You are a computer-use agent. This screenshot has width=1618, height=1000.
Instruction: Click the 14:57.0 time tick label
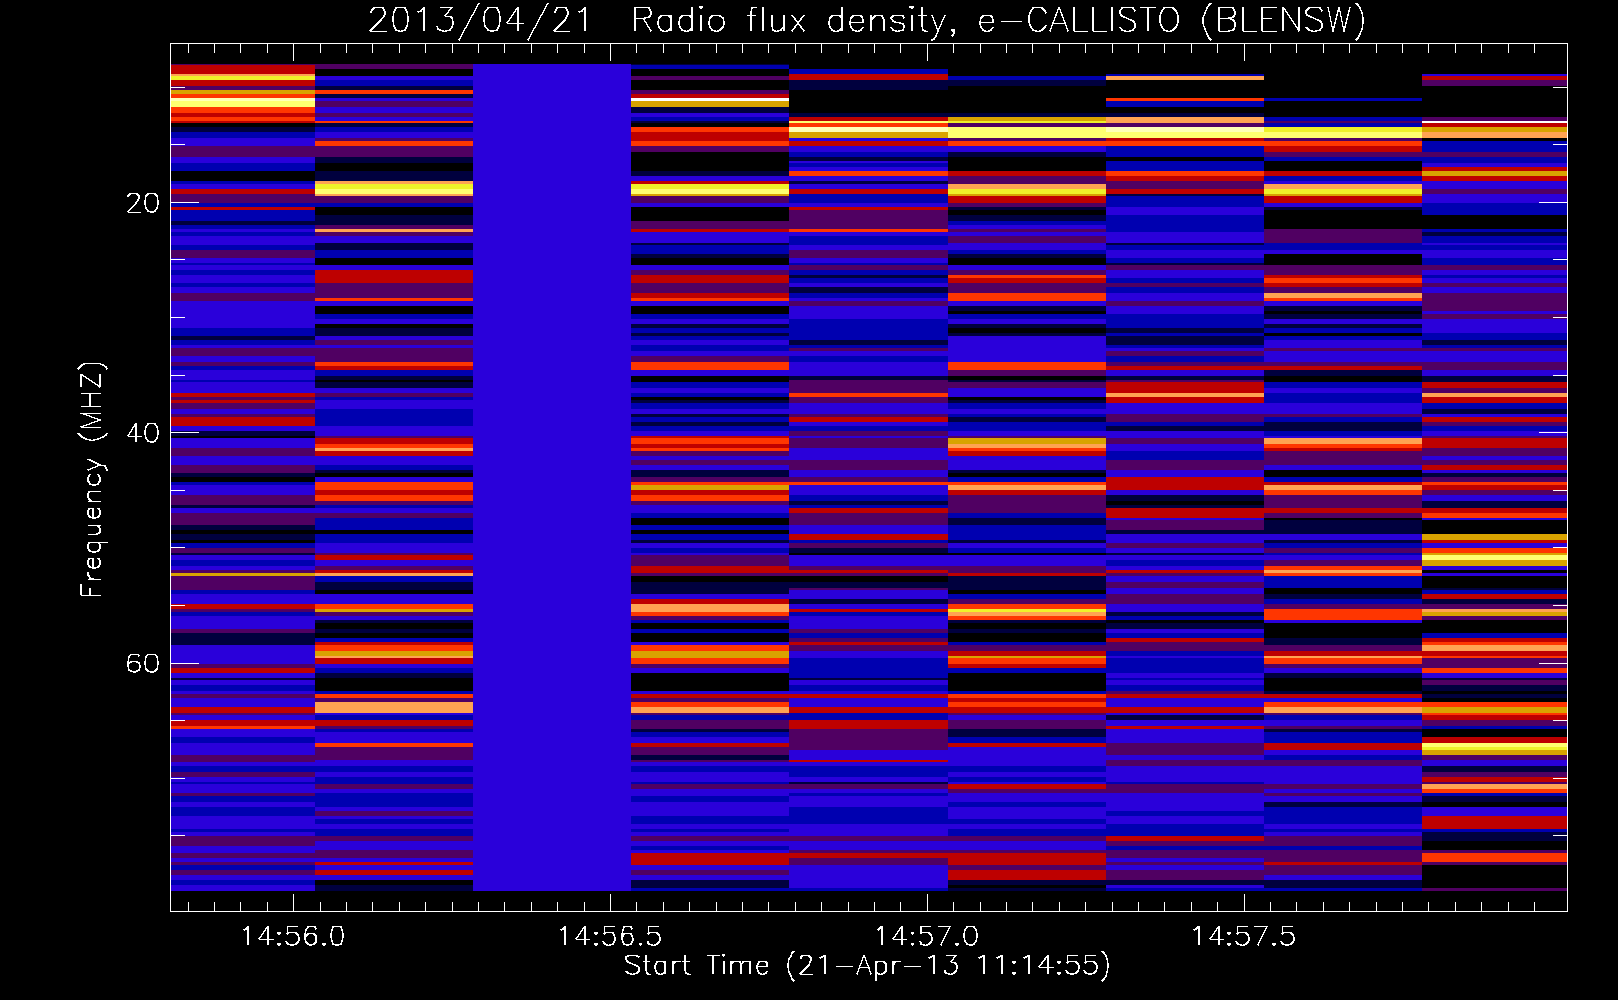[x=927, y=937]
